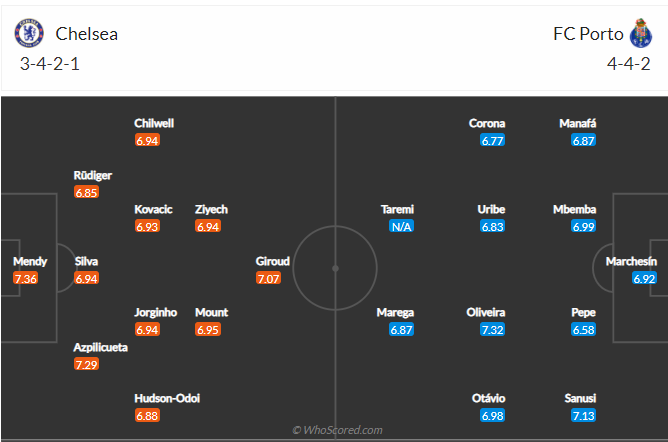
Task: Click the Chelsea club crest icon
Action: (30, 33)
